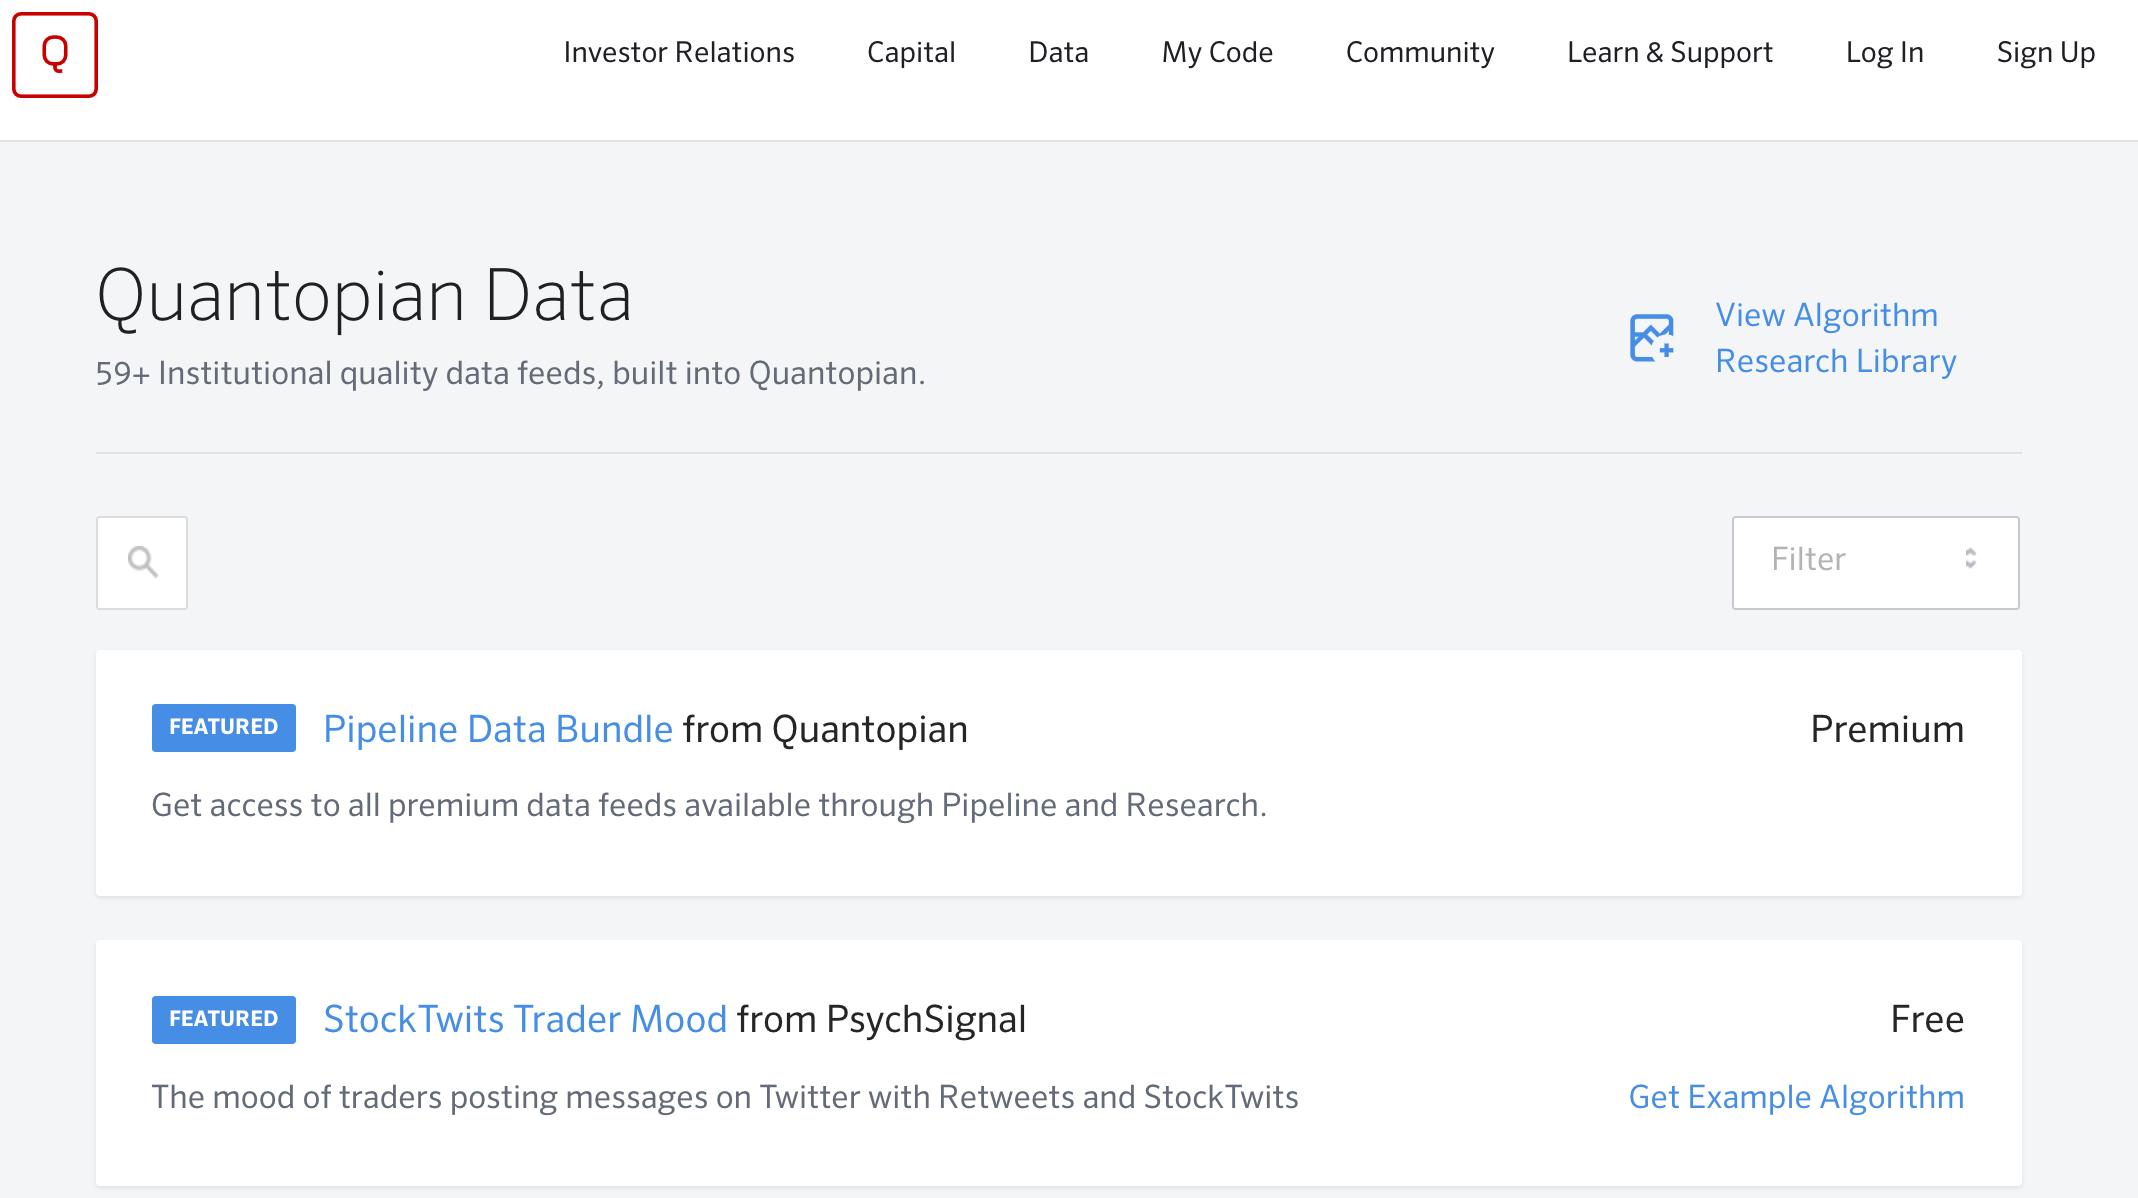Select Data in the top navigation
Image resolution: width=2138 pixels, height=1198 pixels.
(x=1058, y=52)
